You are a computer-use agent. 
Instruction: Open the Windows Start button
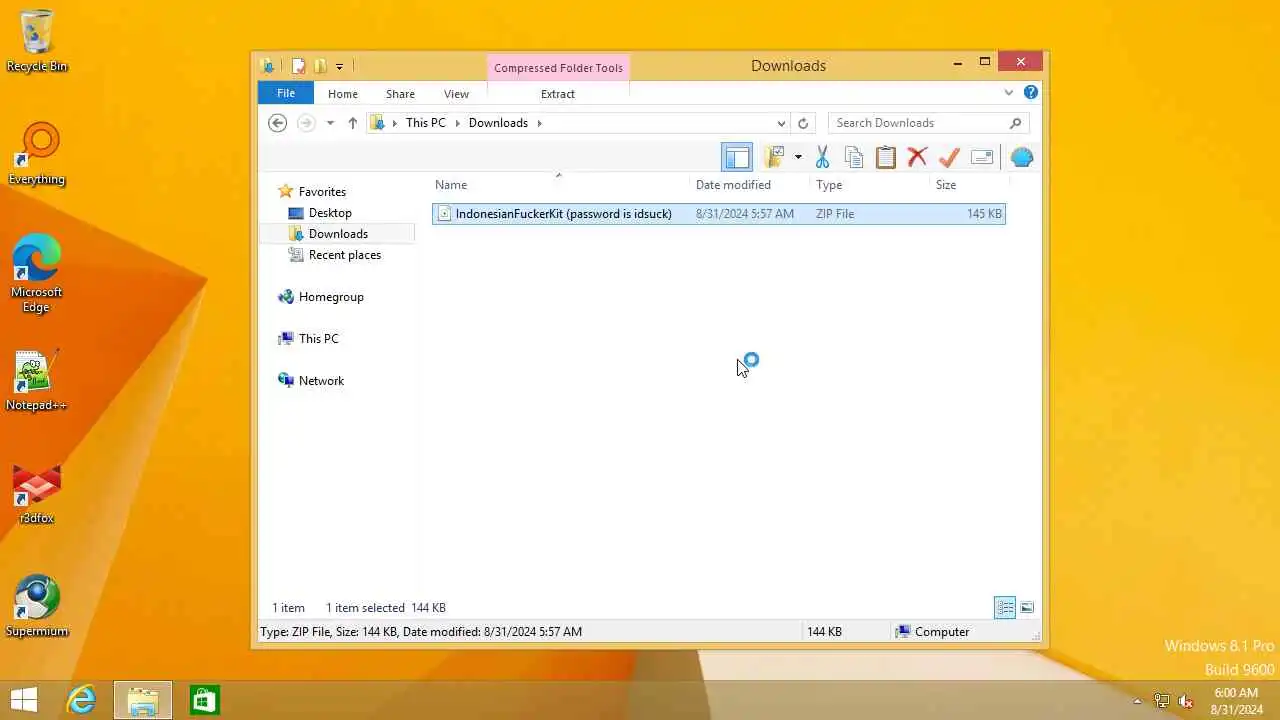[24, 700]
